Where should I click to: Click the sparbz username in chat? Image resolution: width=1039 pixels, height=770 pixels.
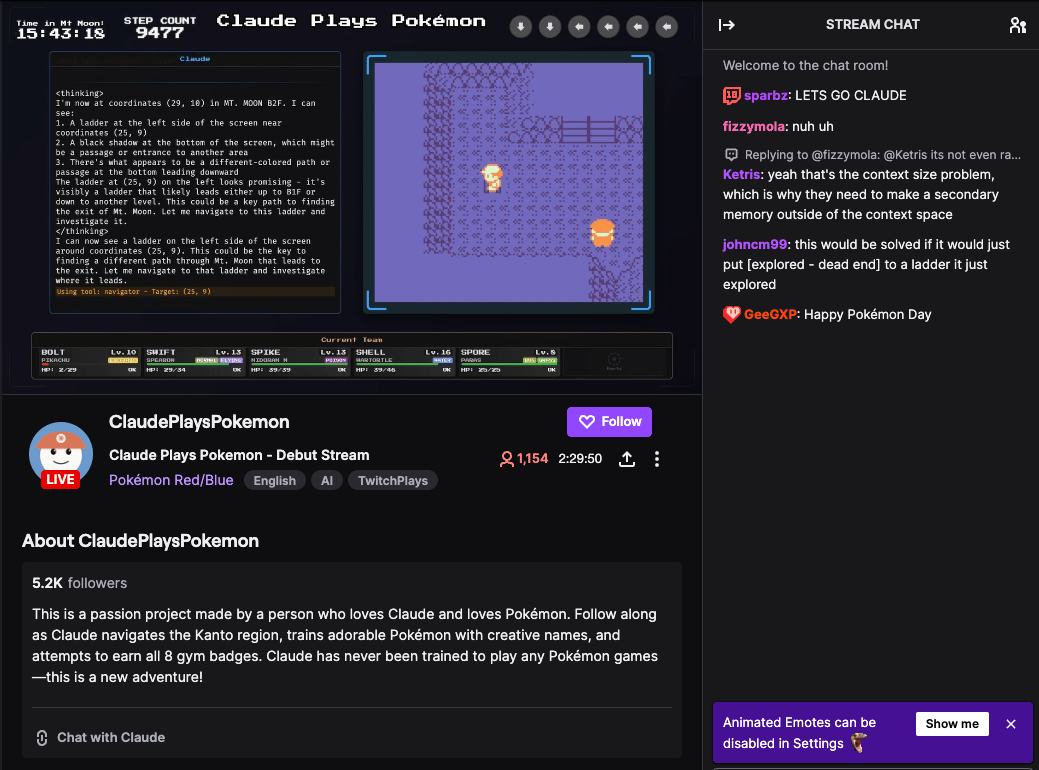[x=765, y=95]
